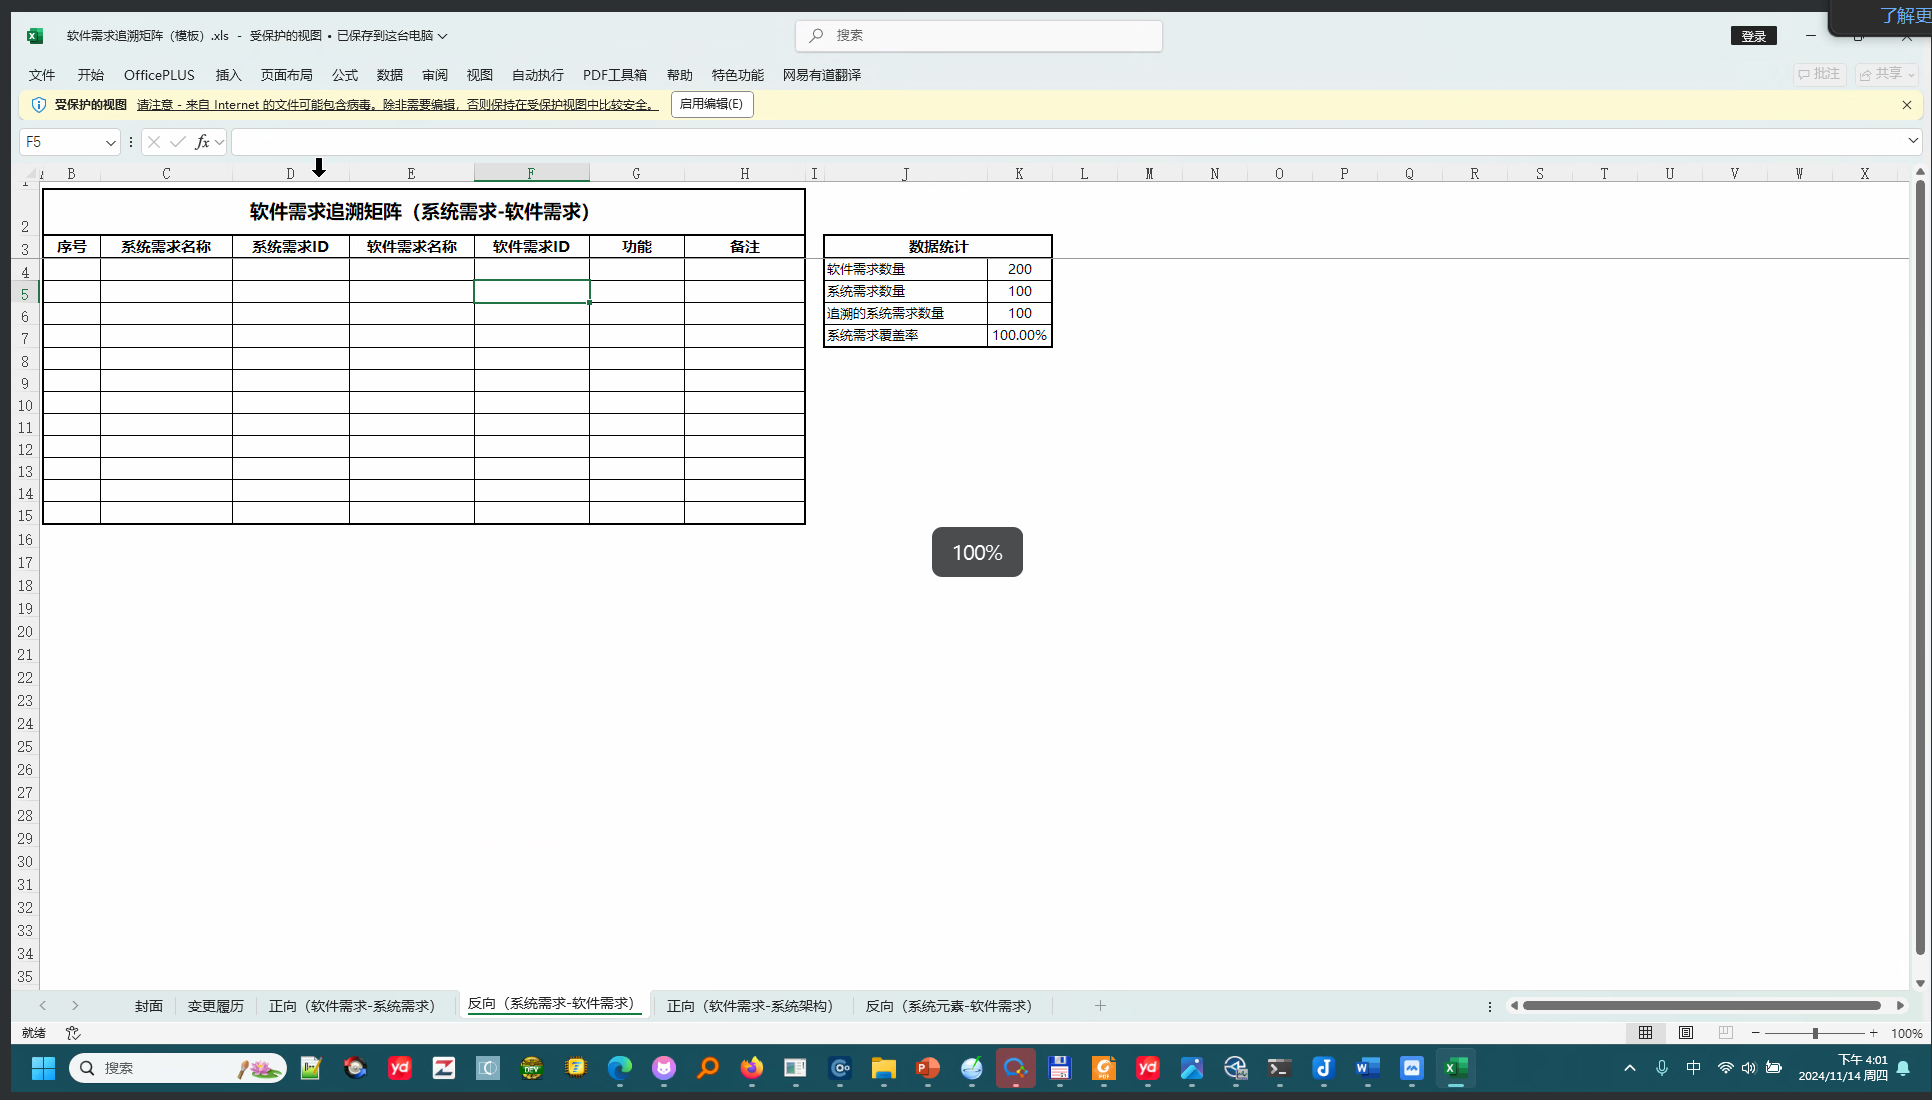
Task: Click the microphone icon in system tray
Action: point(1662,1068)
